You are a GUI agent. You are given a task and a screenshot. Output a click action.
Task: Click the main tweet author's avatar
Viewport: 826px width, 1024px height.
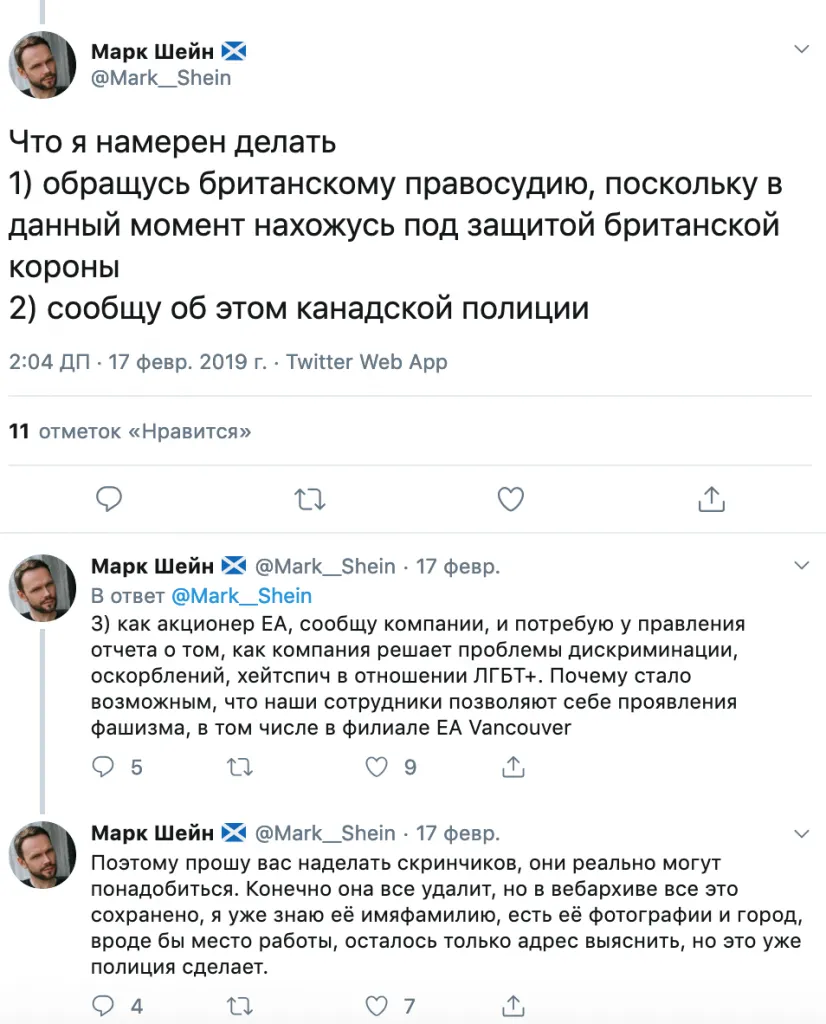pos(43,64)
